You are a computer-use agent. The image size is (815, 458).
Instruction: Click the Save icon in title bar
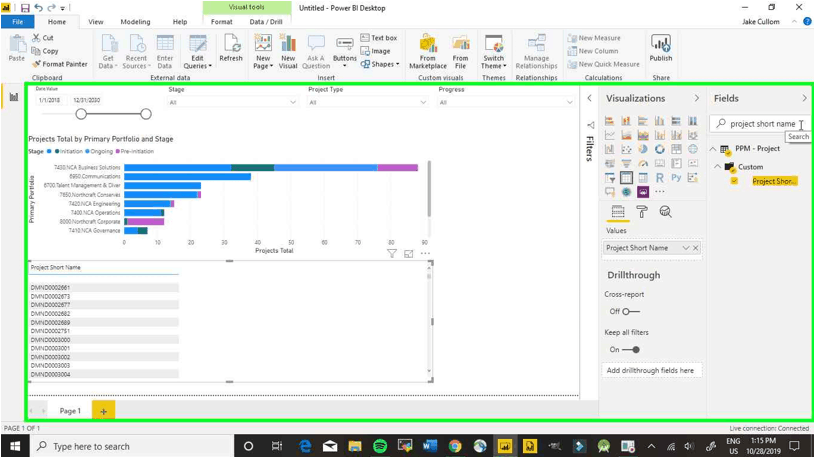coord(25,8)
